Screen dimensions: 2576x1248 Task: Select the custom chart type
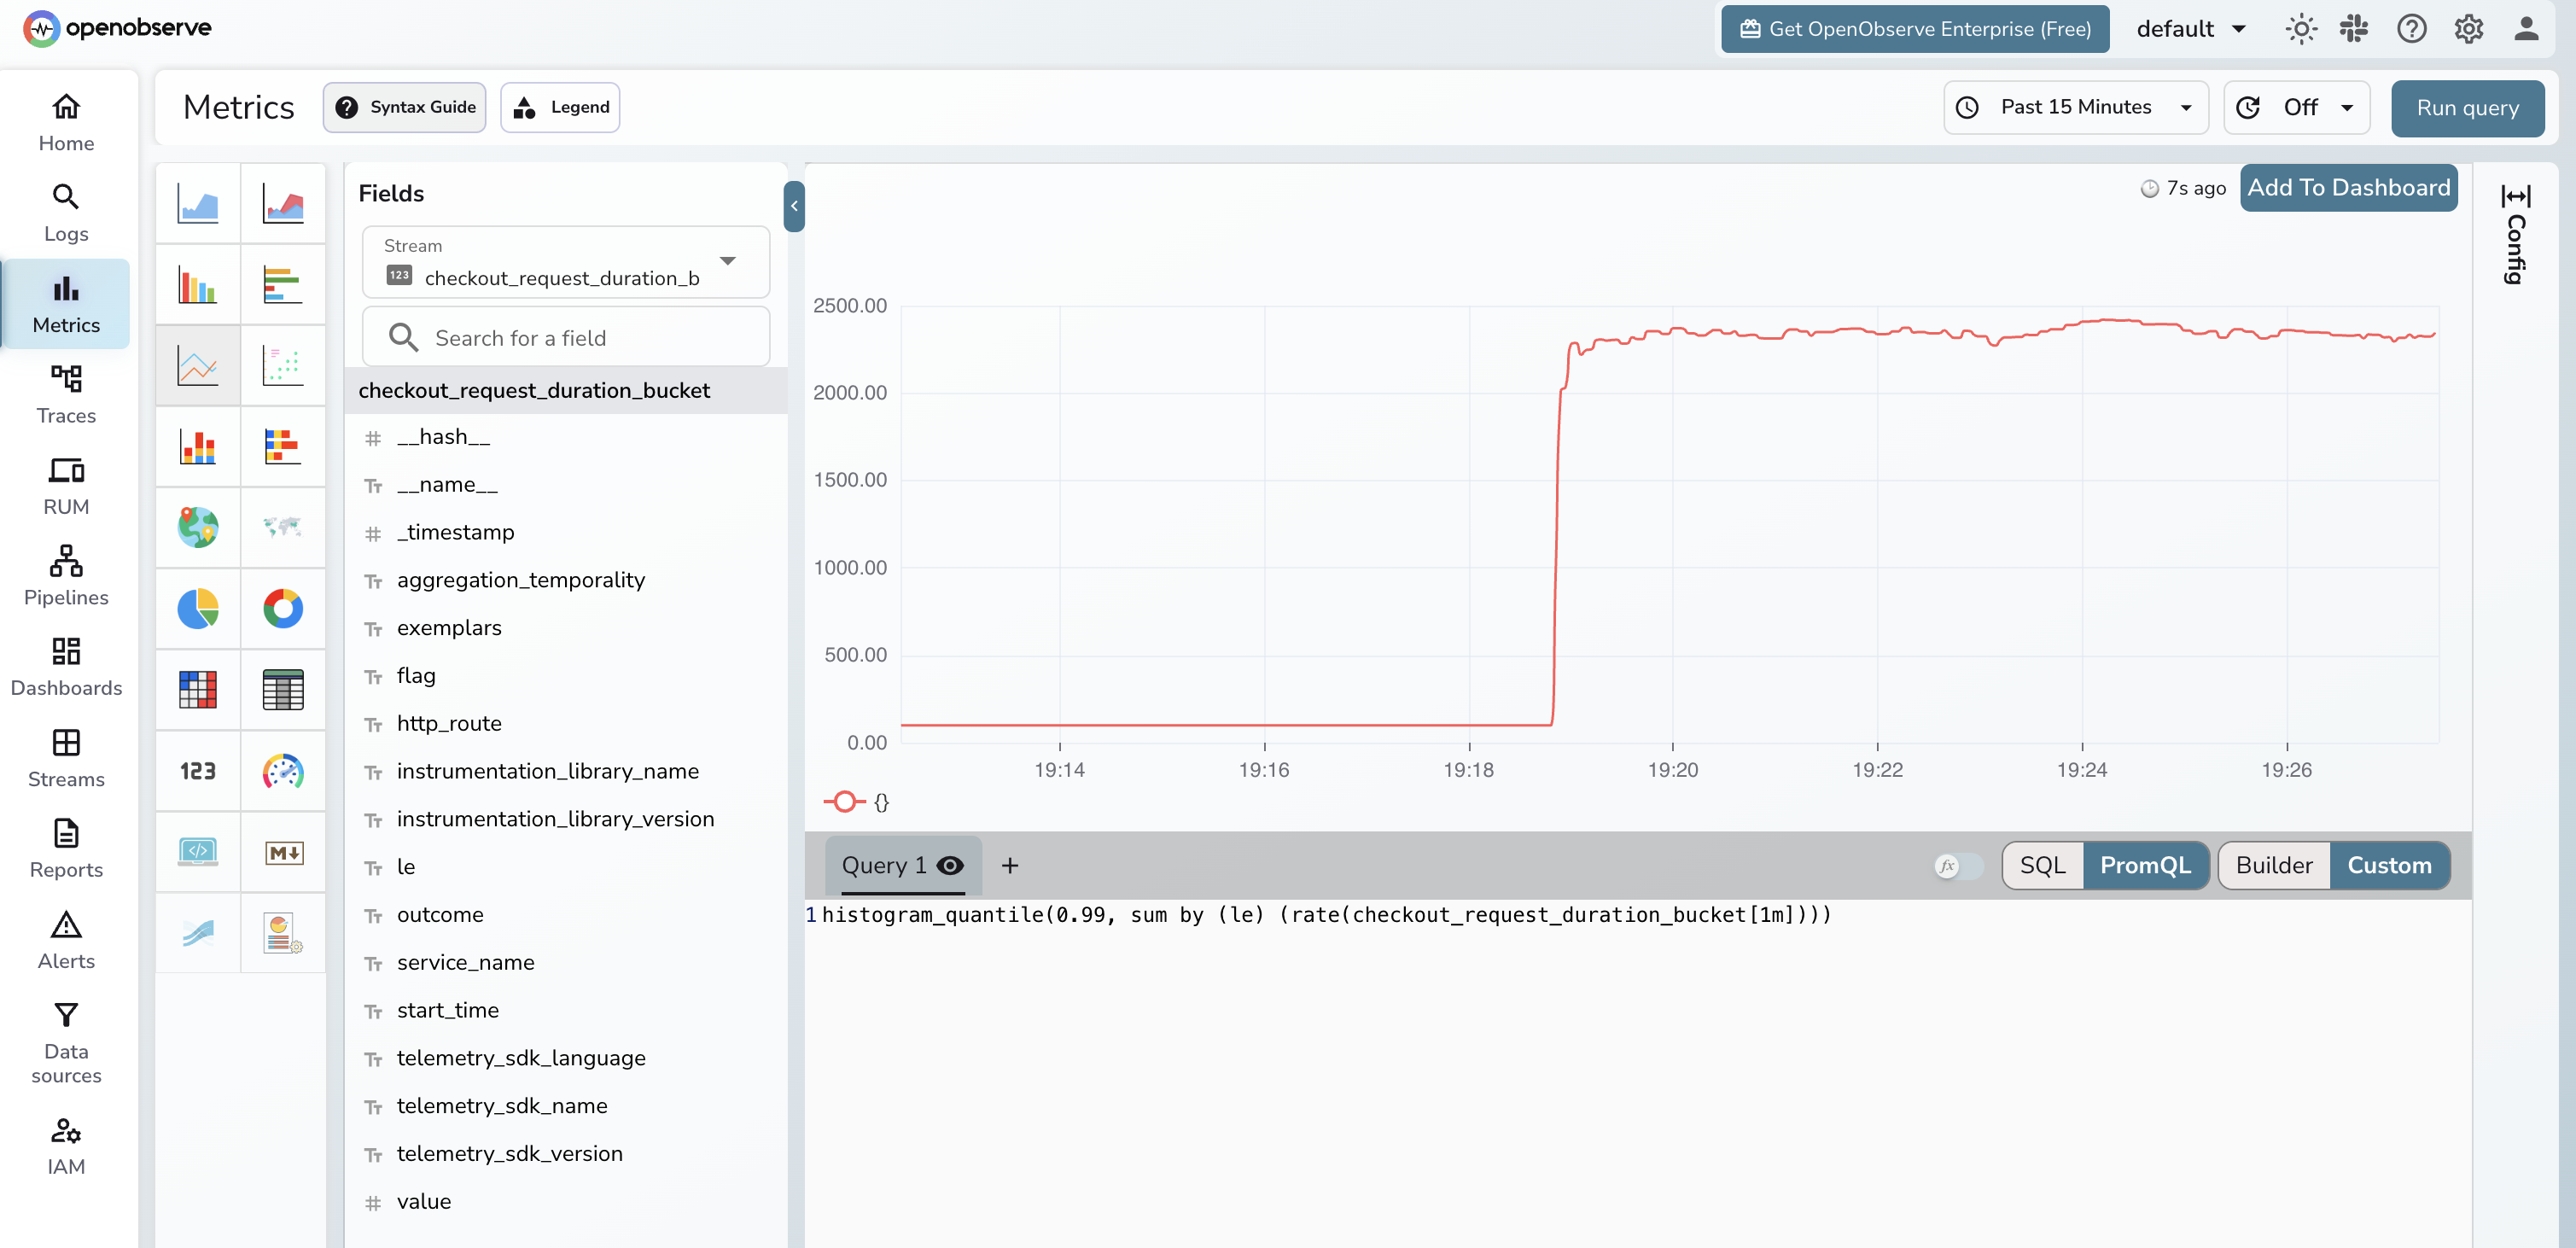[283, 933]
